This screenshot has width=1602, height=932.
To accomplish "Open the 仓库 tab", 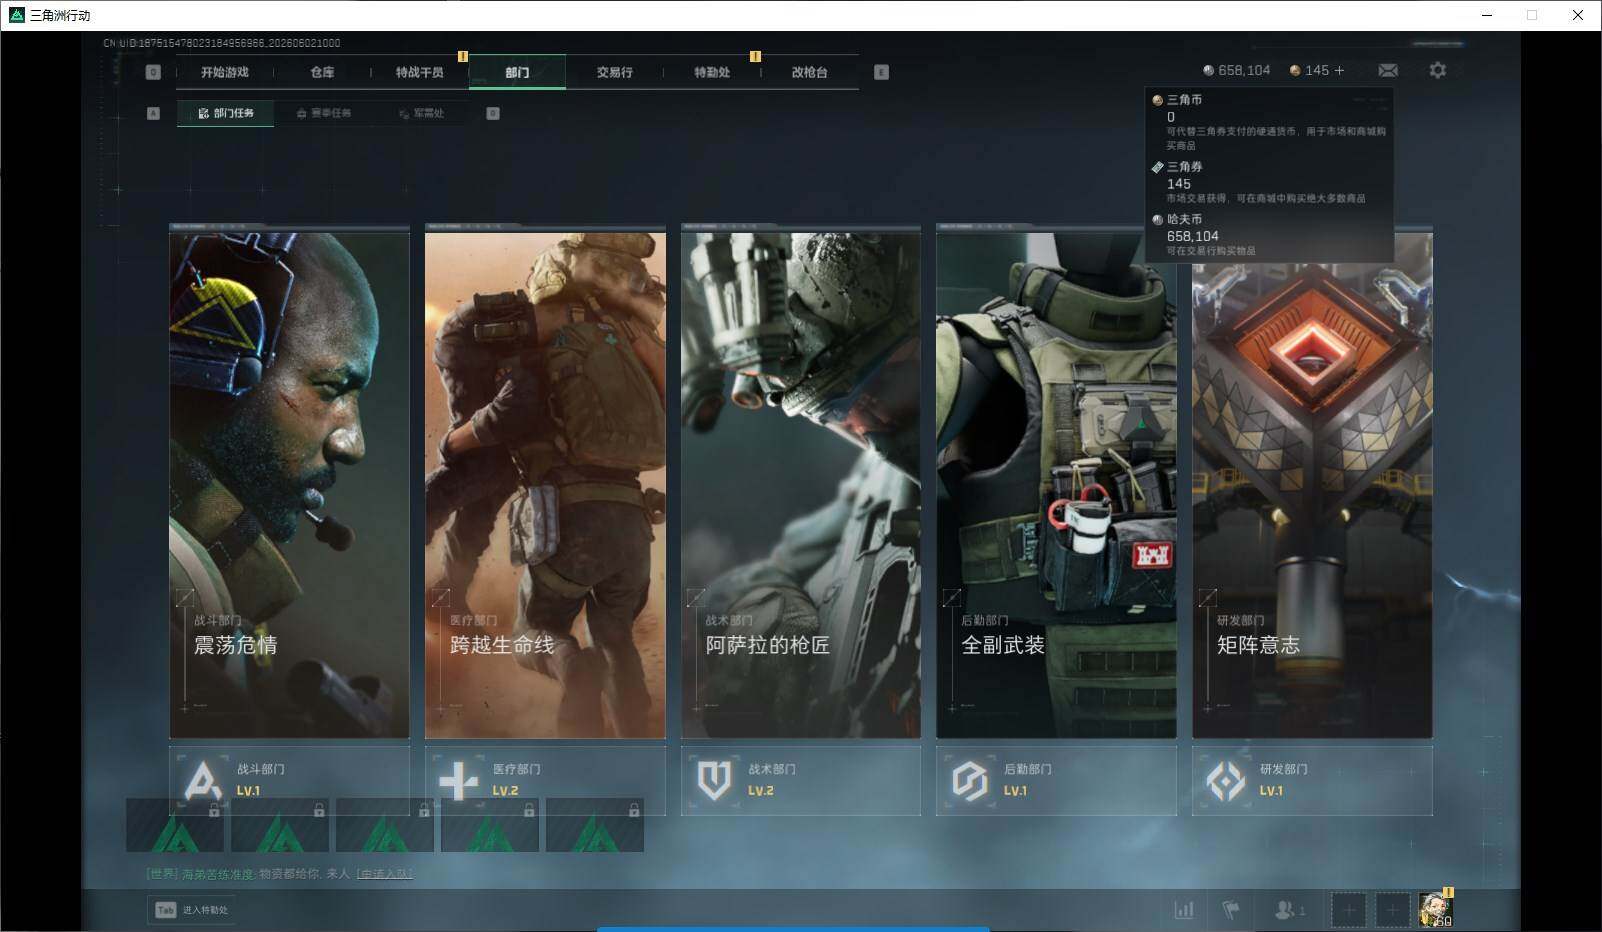I will click(322, 72).
